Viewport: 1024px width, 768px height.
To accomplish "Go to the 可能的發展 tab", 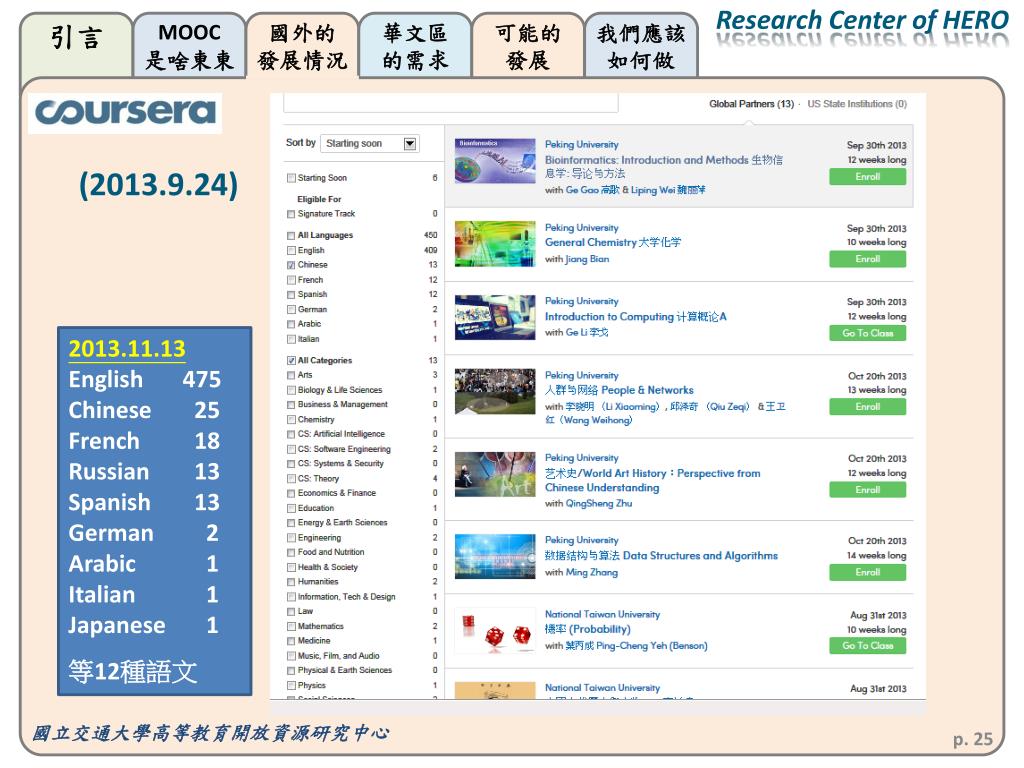I will 528,46.
